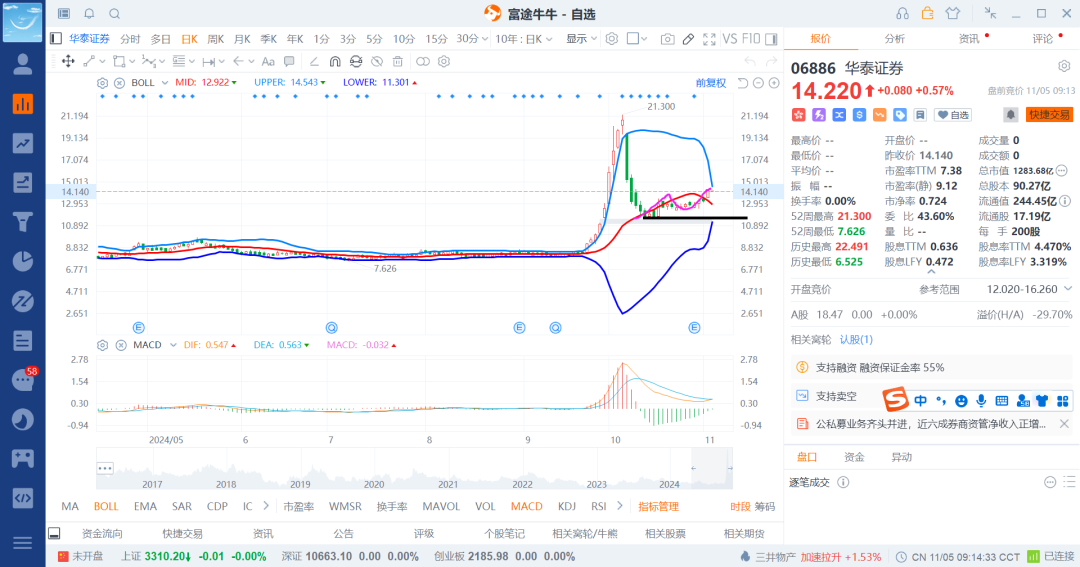The width and height of the screenshot is (1080, 567).
Task: Click the notification bell in title bar
Action: click(x=89, y=14)
